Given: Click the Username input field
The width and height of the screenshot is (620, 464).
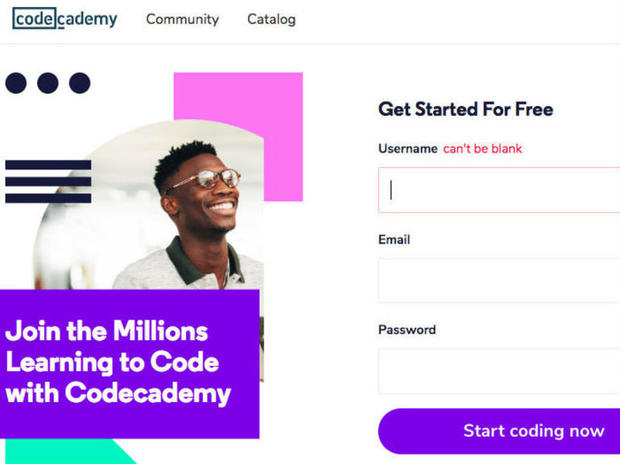Looking at the screenshot, I should click(x=499, y=190).
